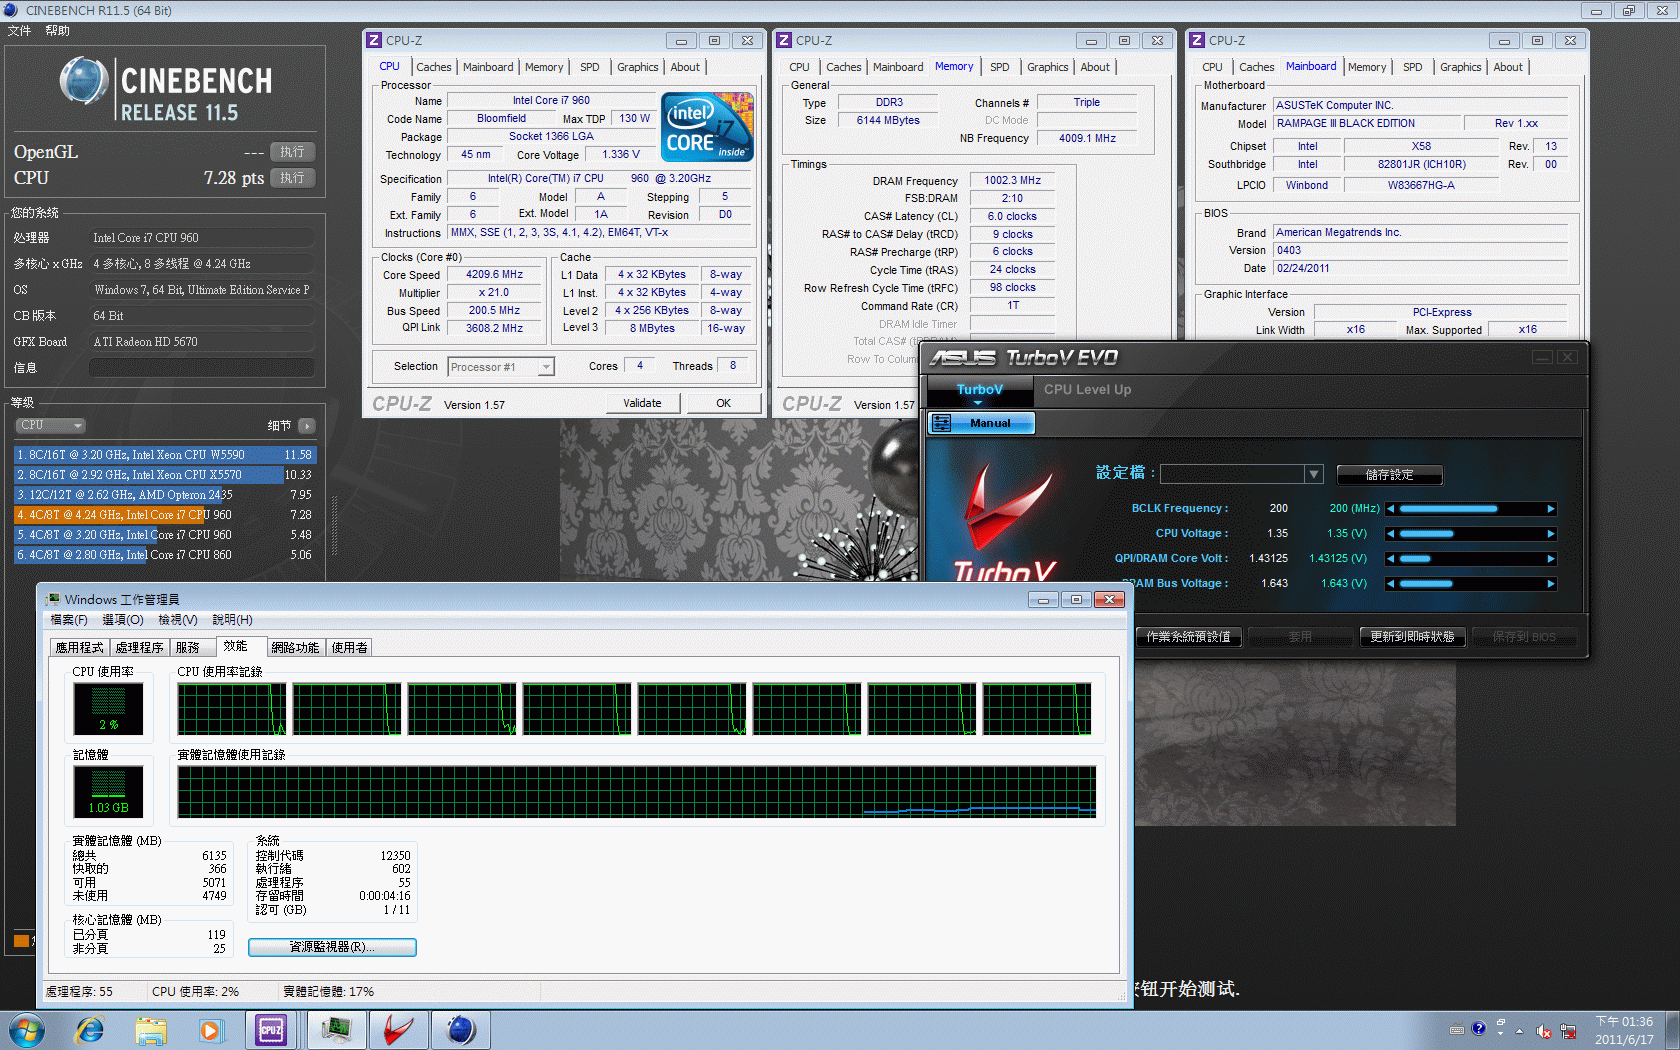Image resolution: width=1680 pixels, height=1050 pixels.
Task: Show hidden tray icons arrow
Action: pyautogui.click(x=1519, y=1031)
